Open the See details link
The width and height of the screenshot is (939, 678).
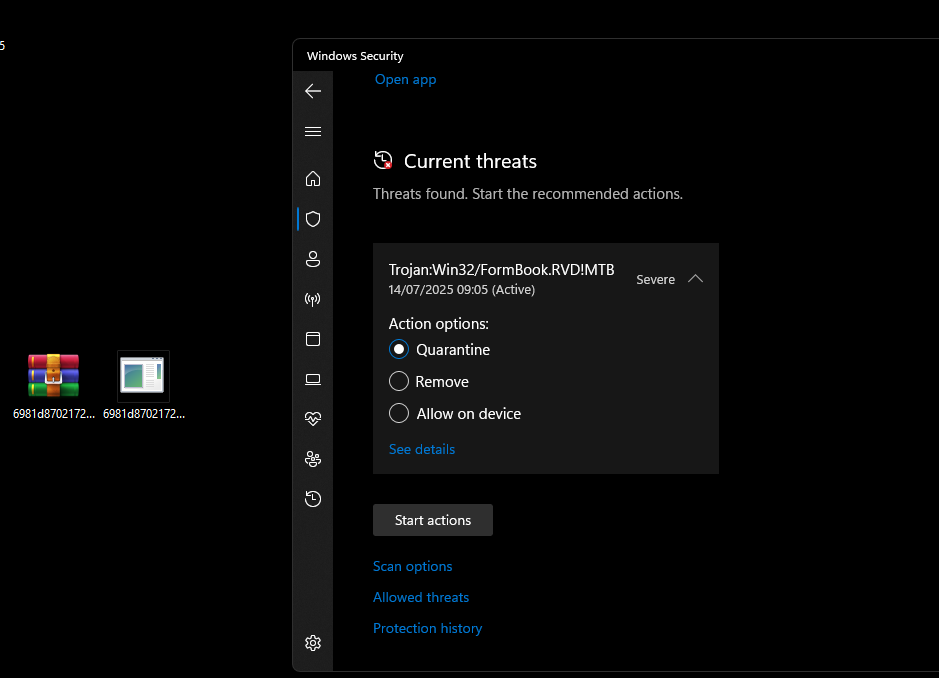[422, 449]
